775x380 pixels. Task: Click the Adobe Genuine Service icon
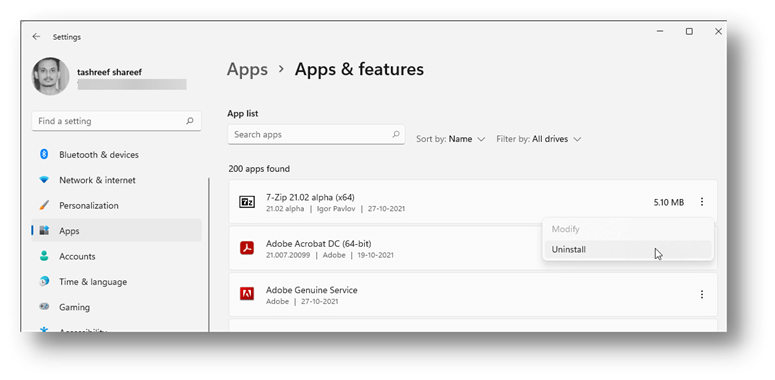247,294
